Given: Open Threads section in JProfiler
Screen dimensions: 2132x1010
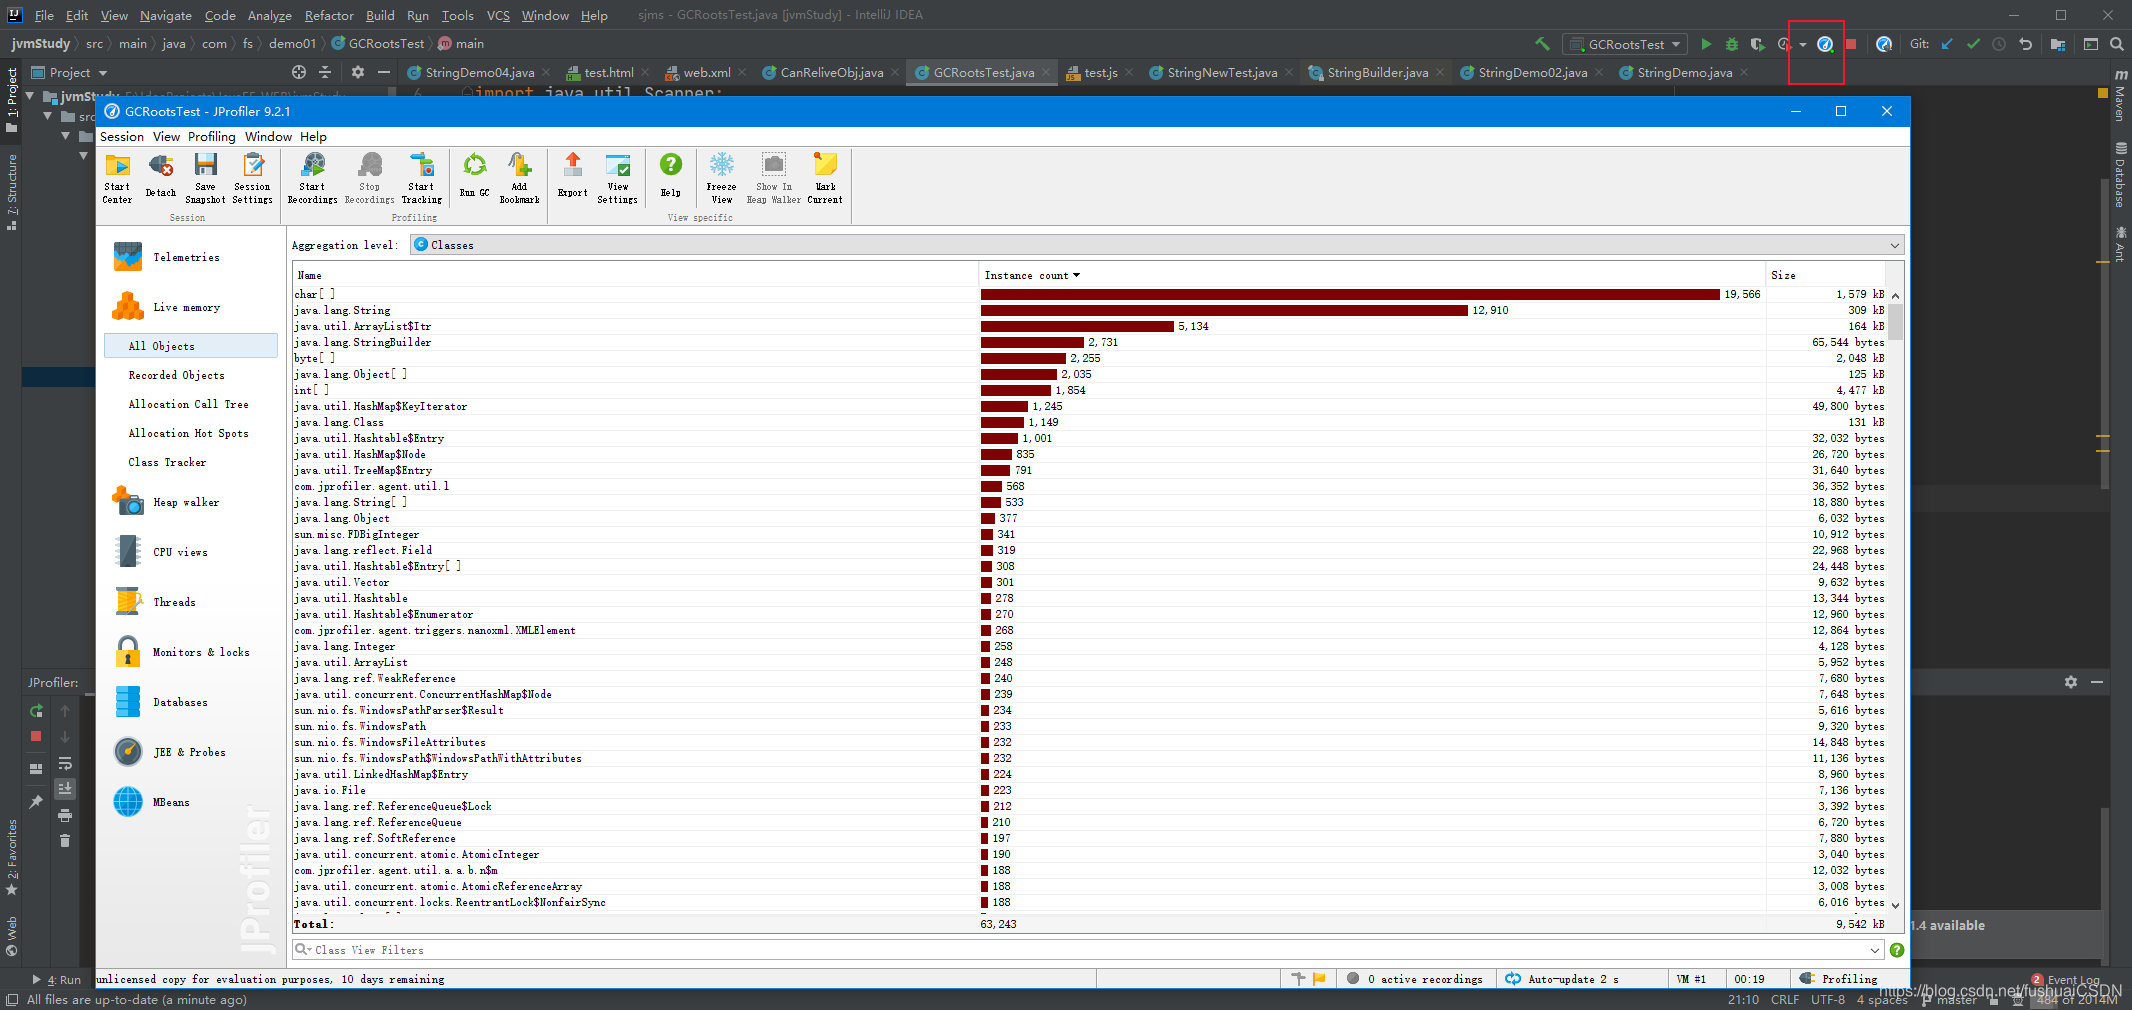Looking at the screenshot, I should pos(174,602).
